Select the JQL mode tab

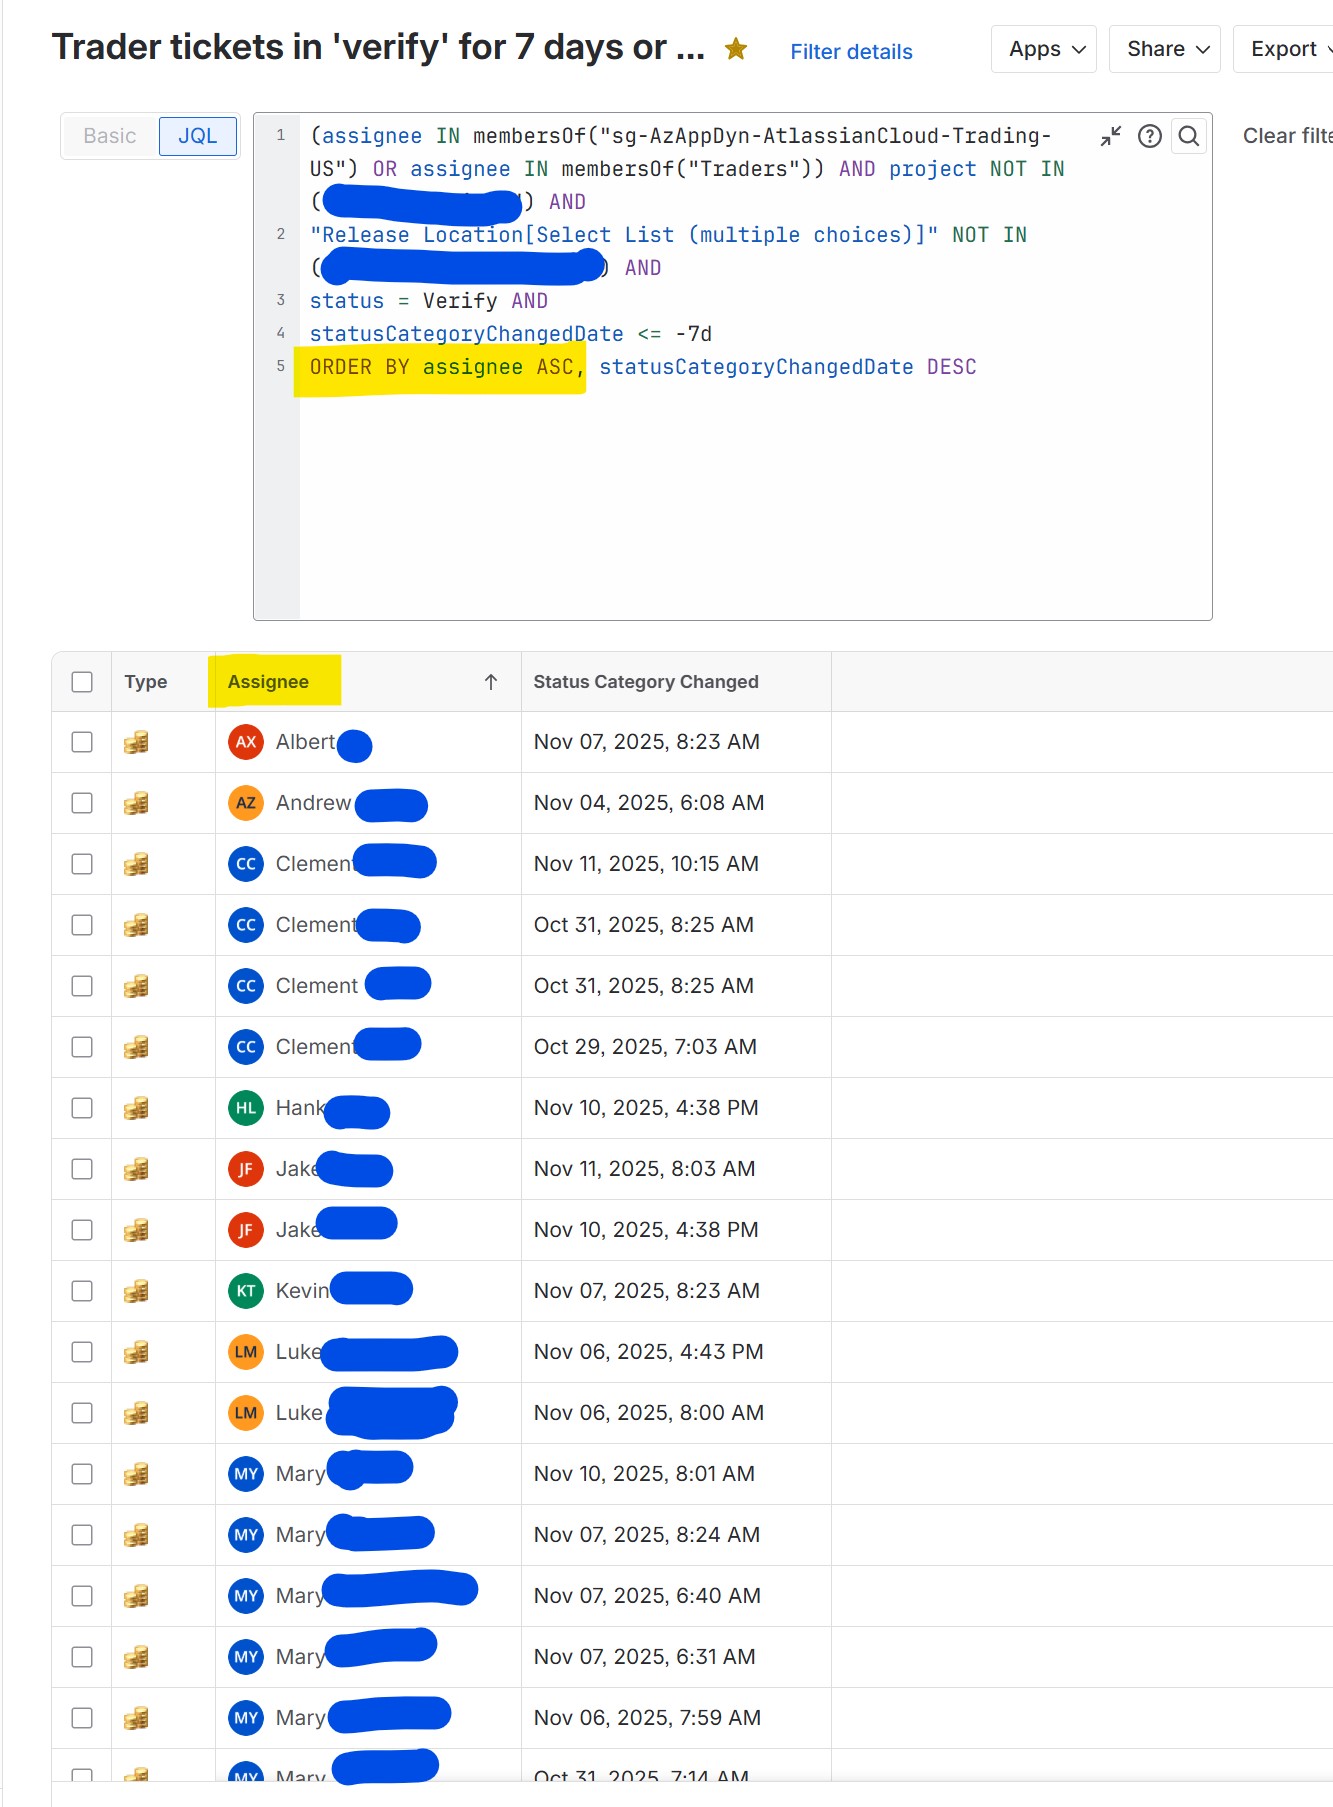(198, 136)
